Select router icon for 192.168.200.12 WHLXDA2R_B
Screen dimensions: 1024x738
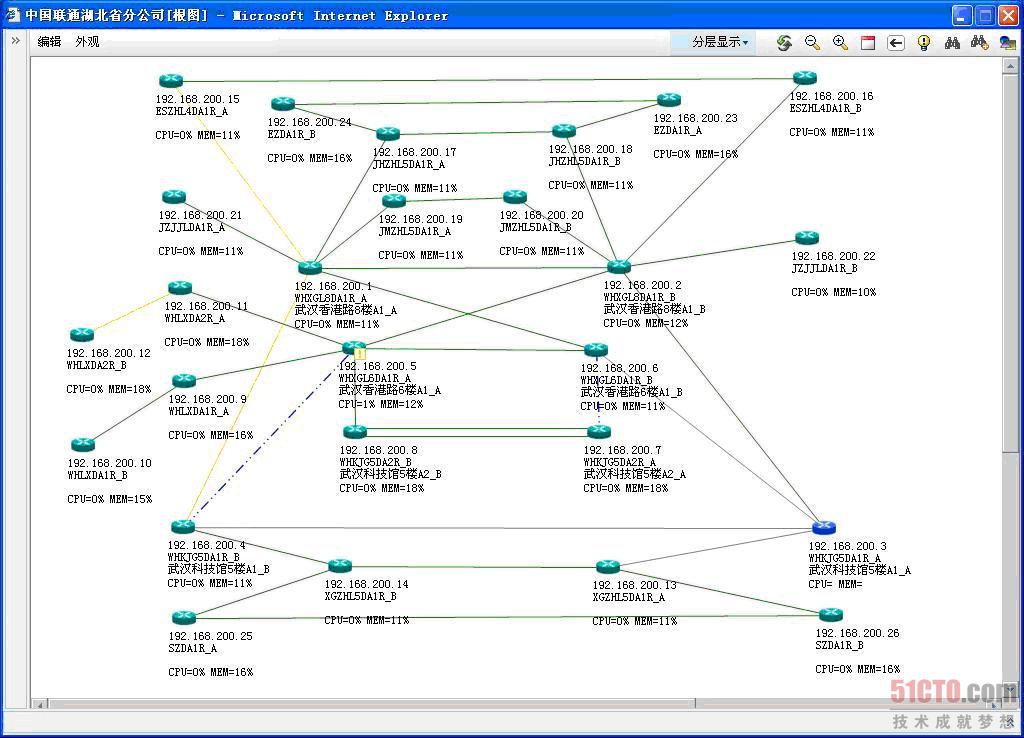point(82,334)
